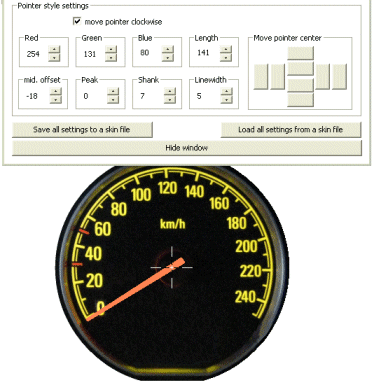Image resolution: width=374 pixels, height=385 pixels.
Task: Increase the Blue value with up arrow
Action: [168, 50]
